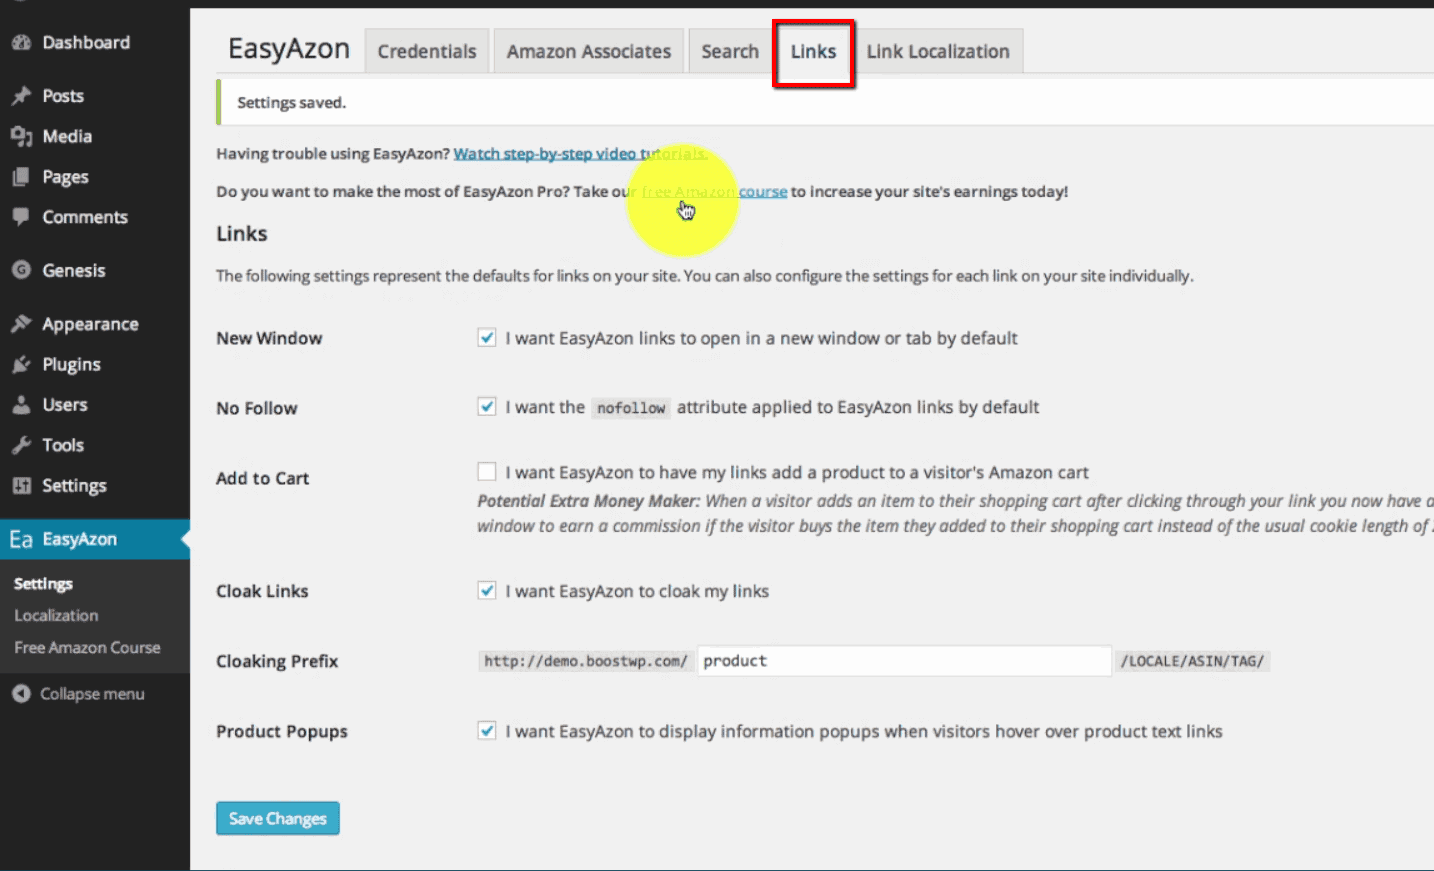Click the '/LOCALE/ASIN/TAG/' suffix text
The width and height of the screenshot is (1434, 871).
[x=1192, y=661]
